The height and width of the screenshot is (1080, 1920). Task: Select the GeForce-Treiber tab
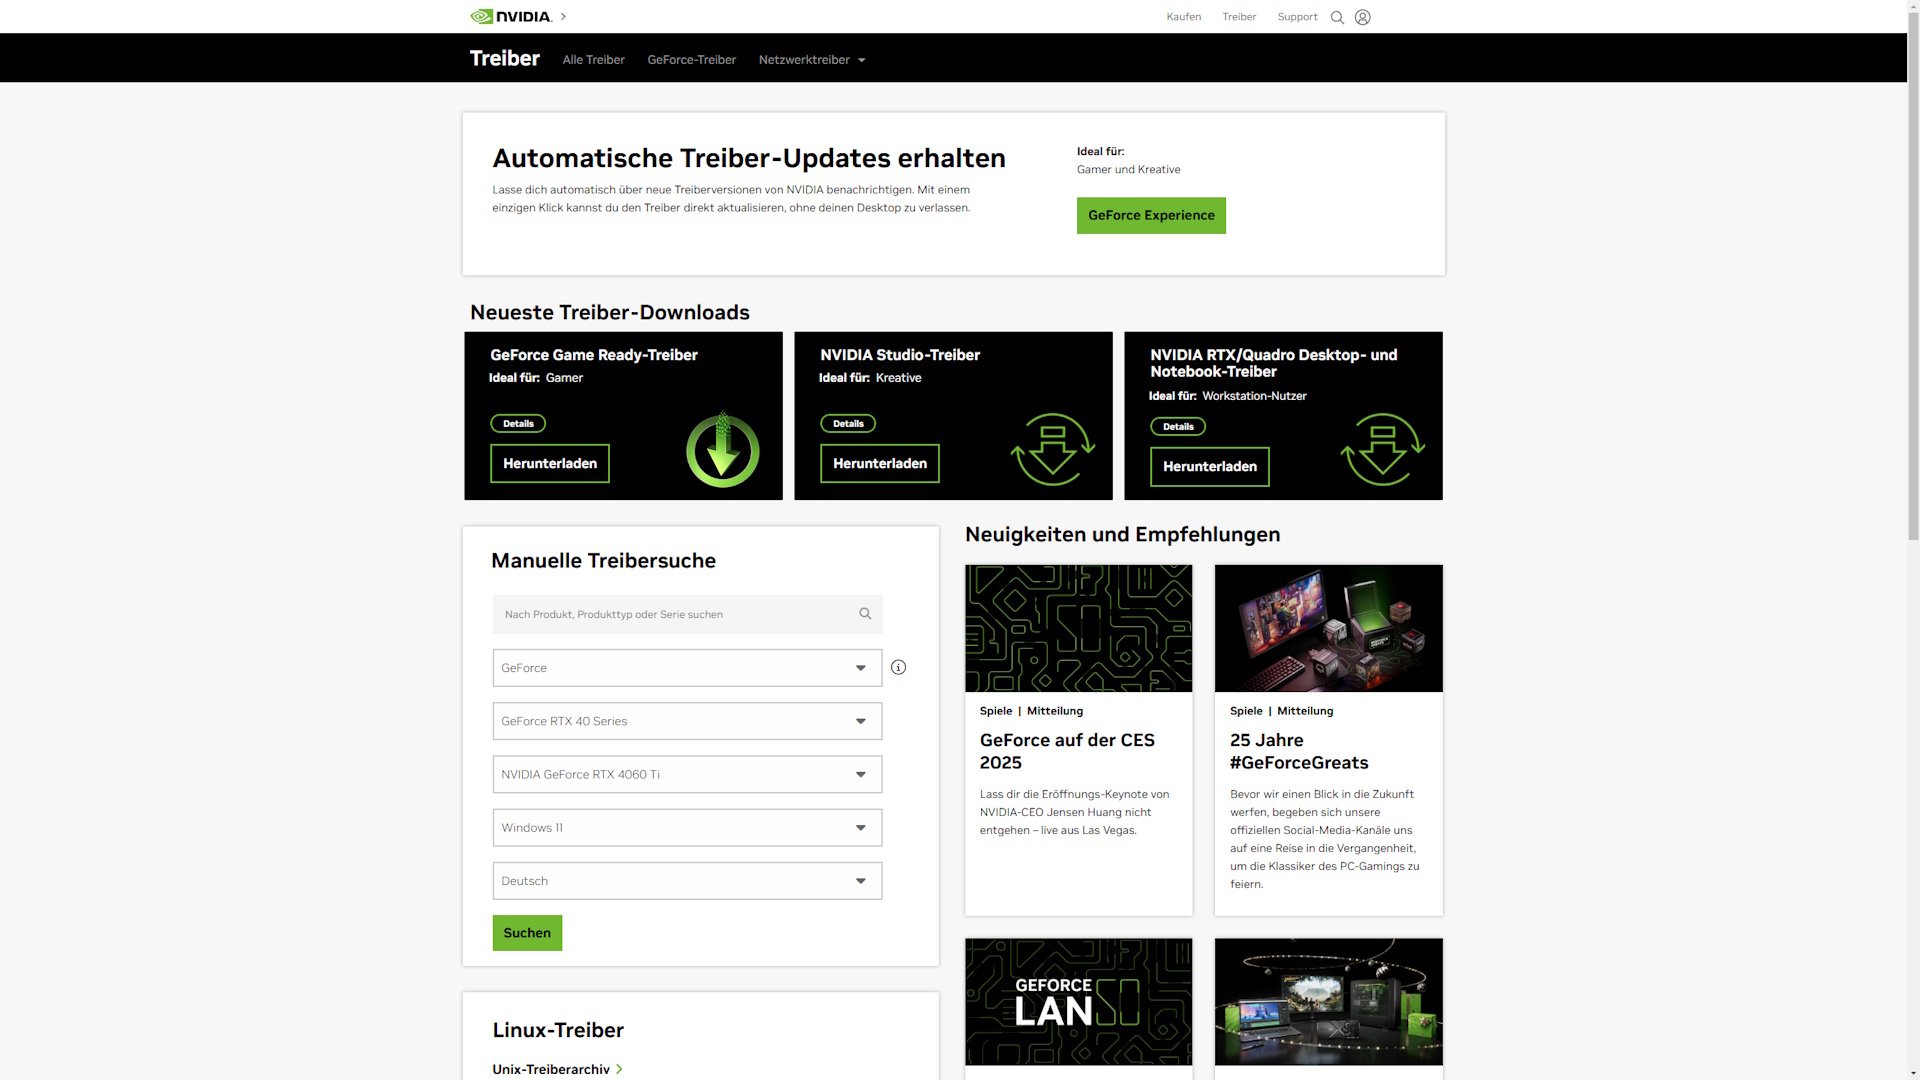click(x=691, y=60)
